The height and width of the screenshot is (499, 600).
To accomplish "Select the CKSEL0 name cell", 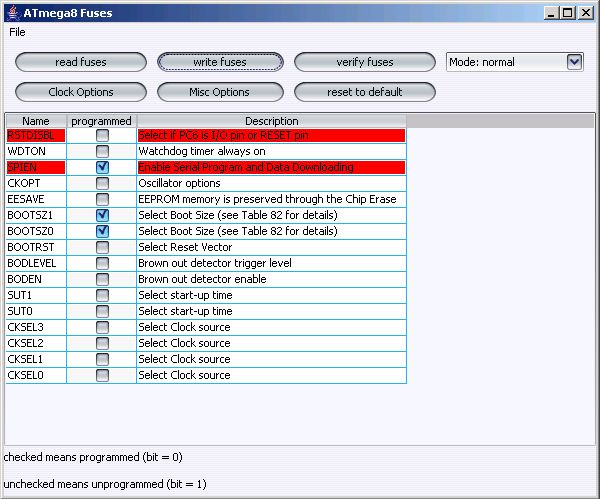I will pos(36,375).
